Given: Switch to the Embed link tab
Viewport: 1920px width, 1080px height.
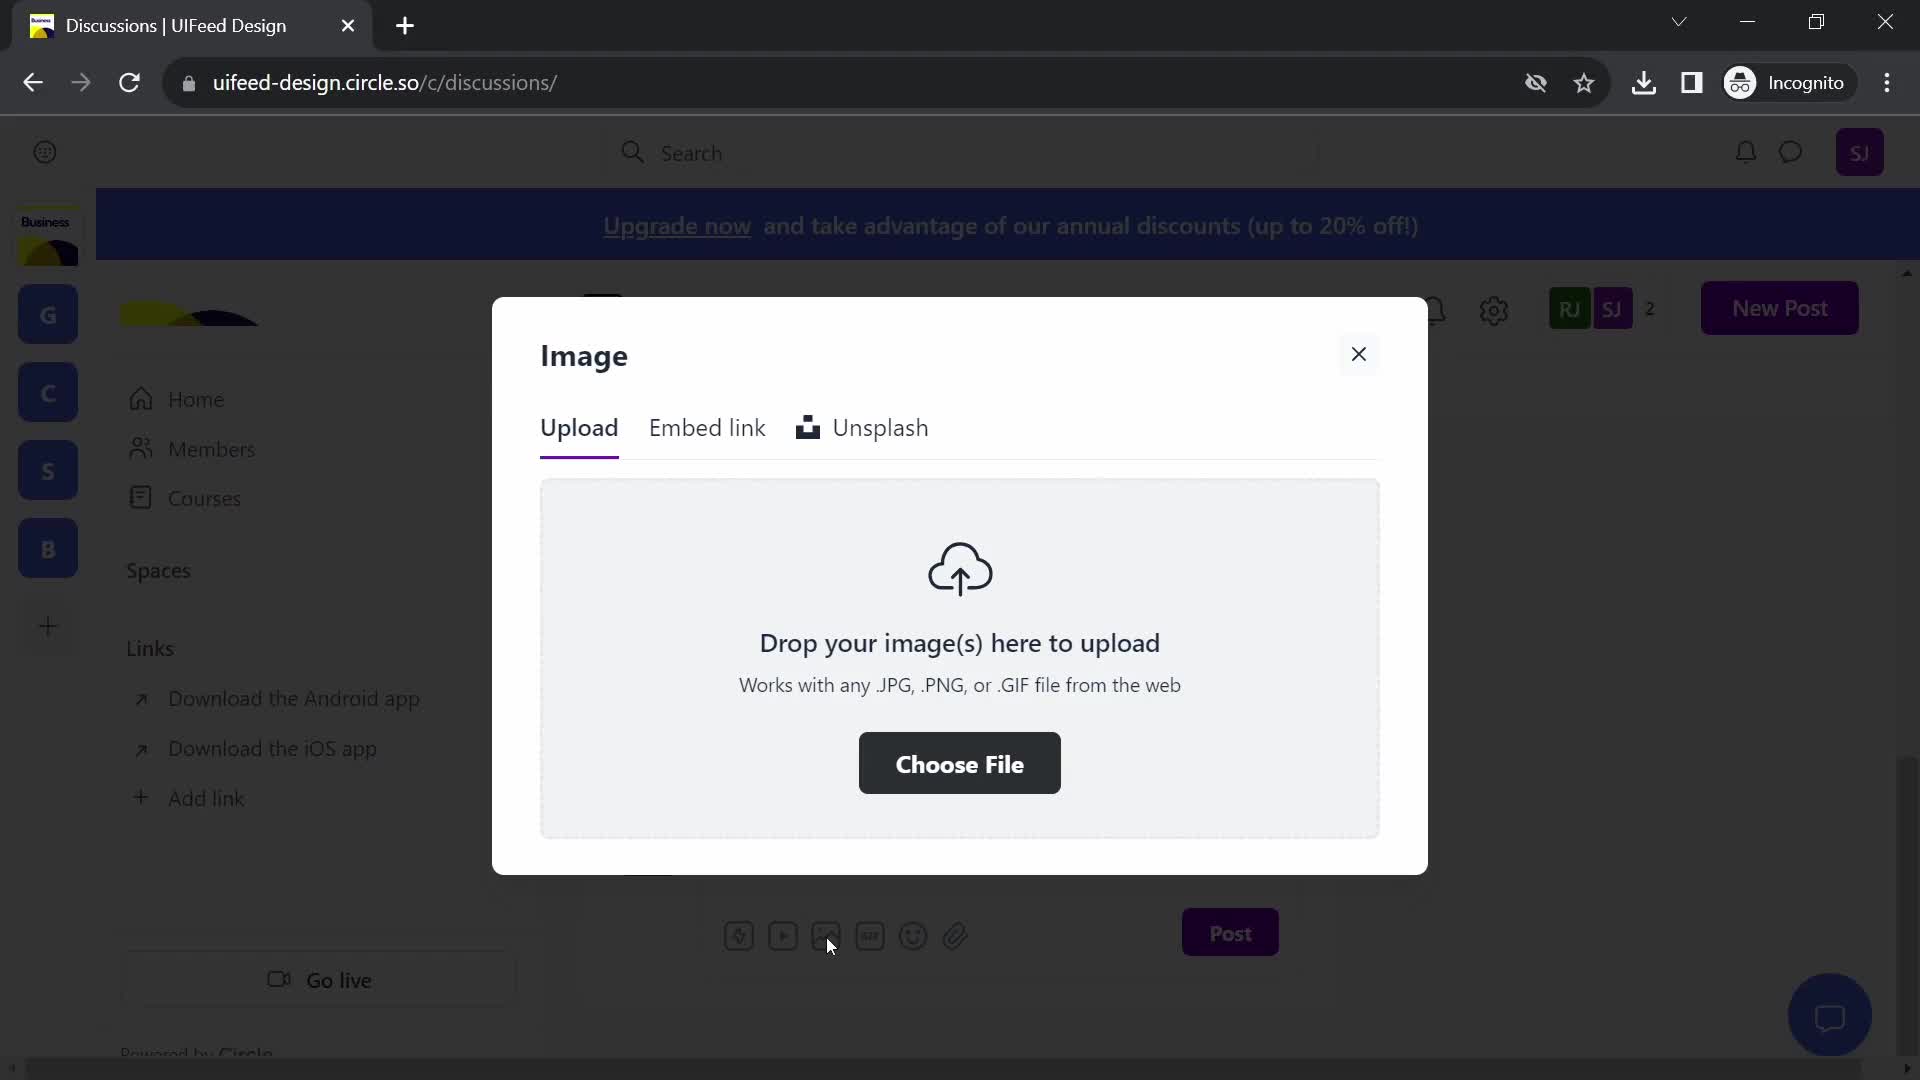Looking at the screenshot, I should (709, 427).
